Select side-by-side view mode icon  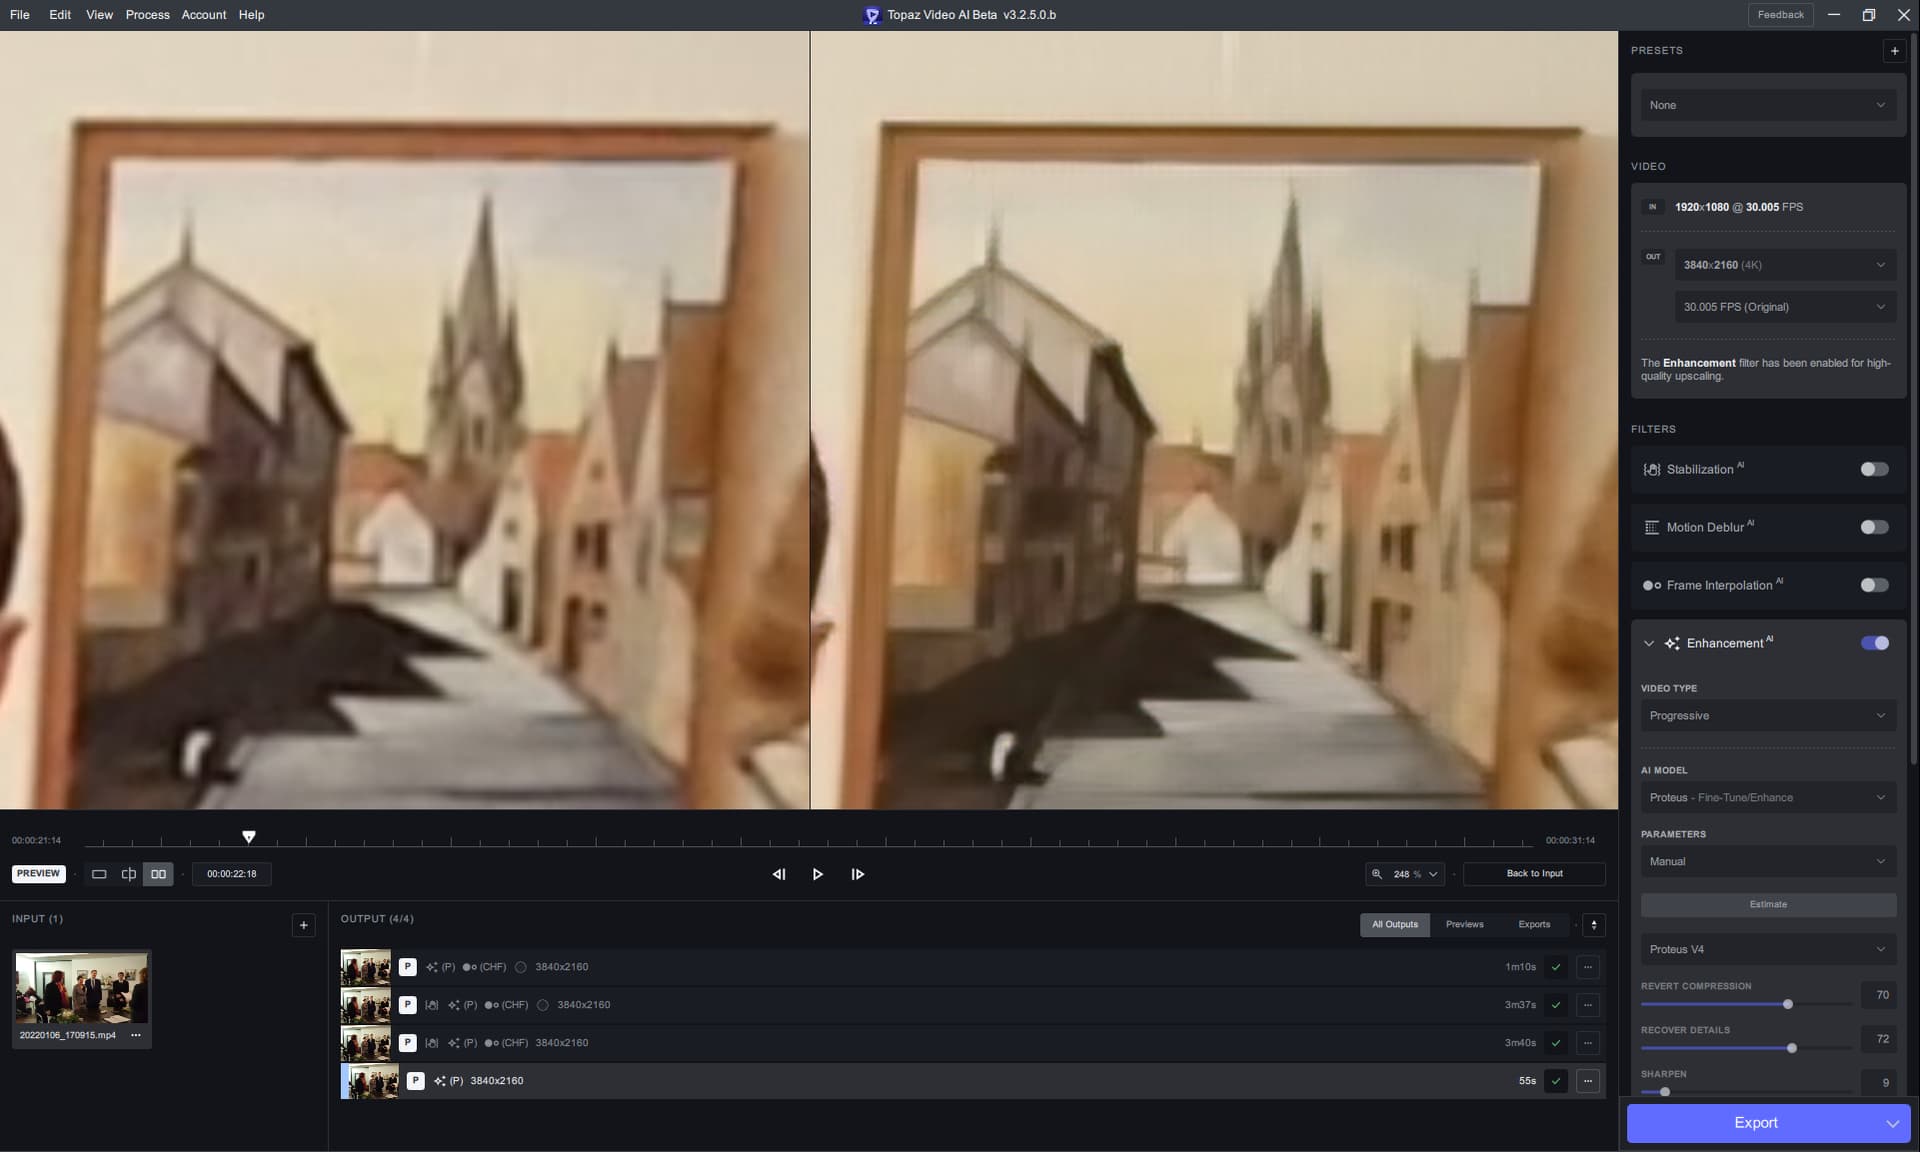point(158,874)
